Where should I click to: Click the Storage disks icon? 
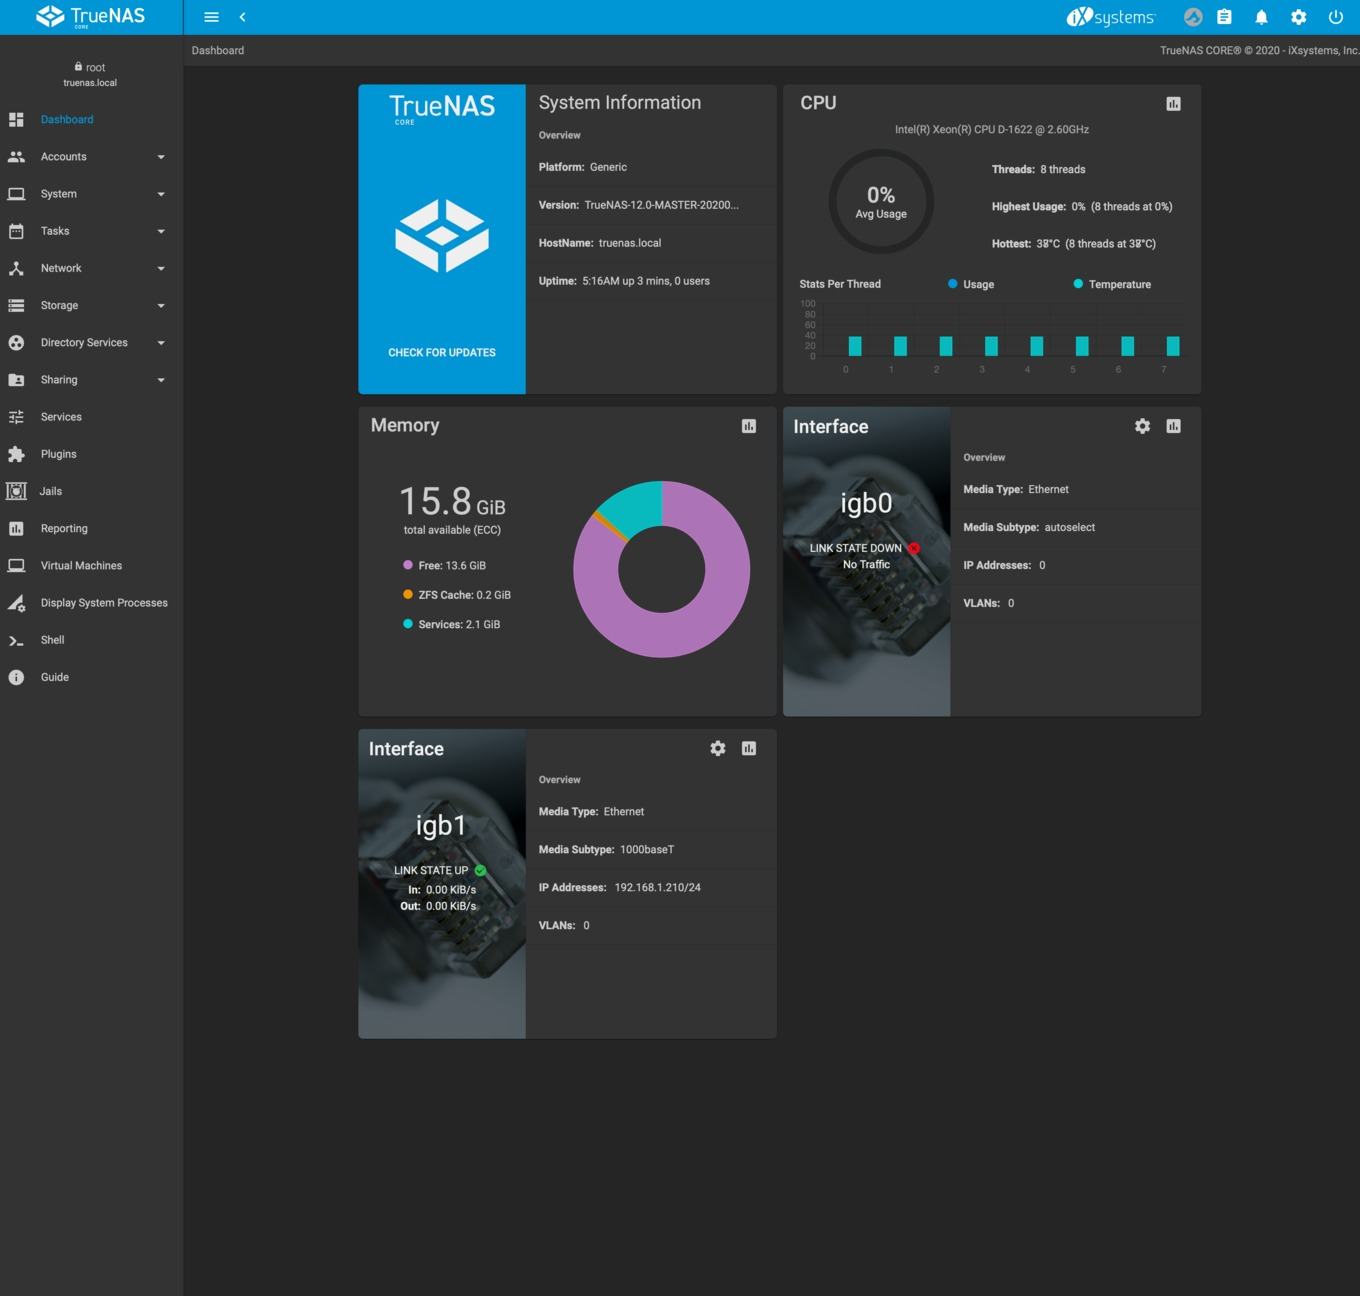(x=16, y=305)
